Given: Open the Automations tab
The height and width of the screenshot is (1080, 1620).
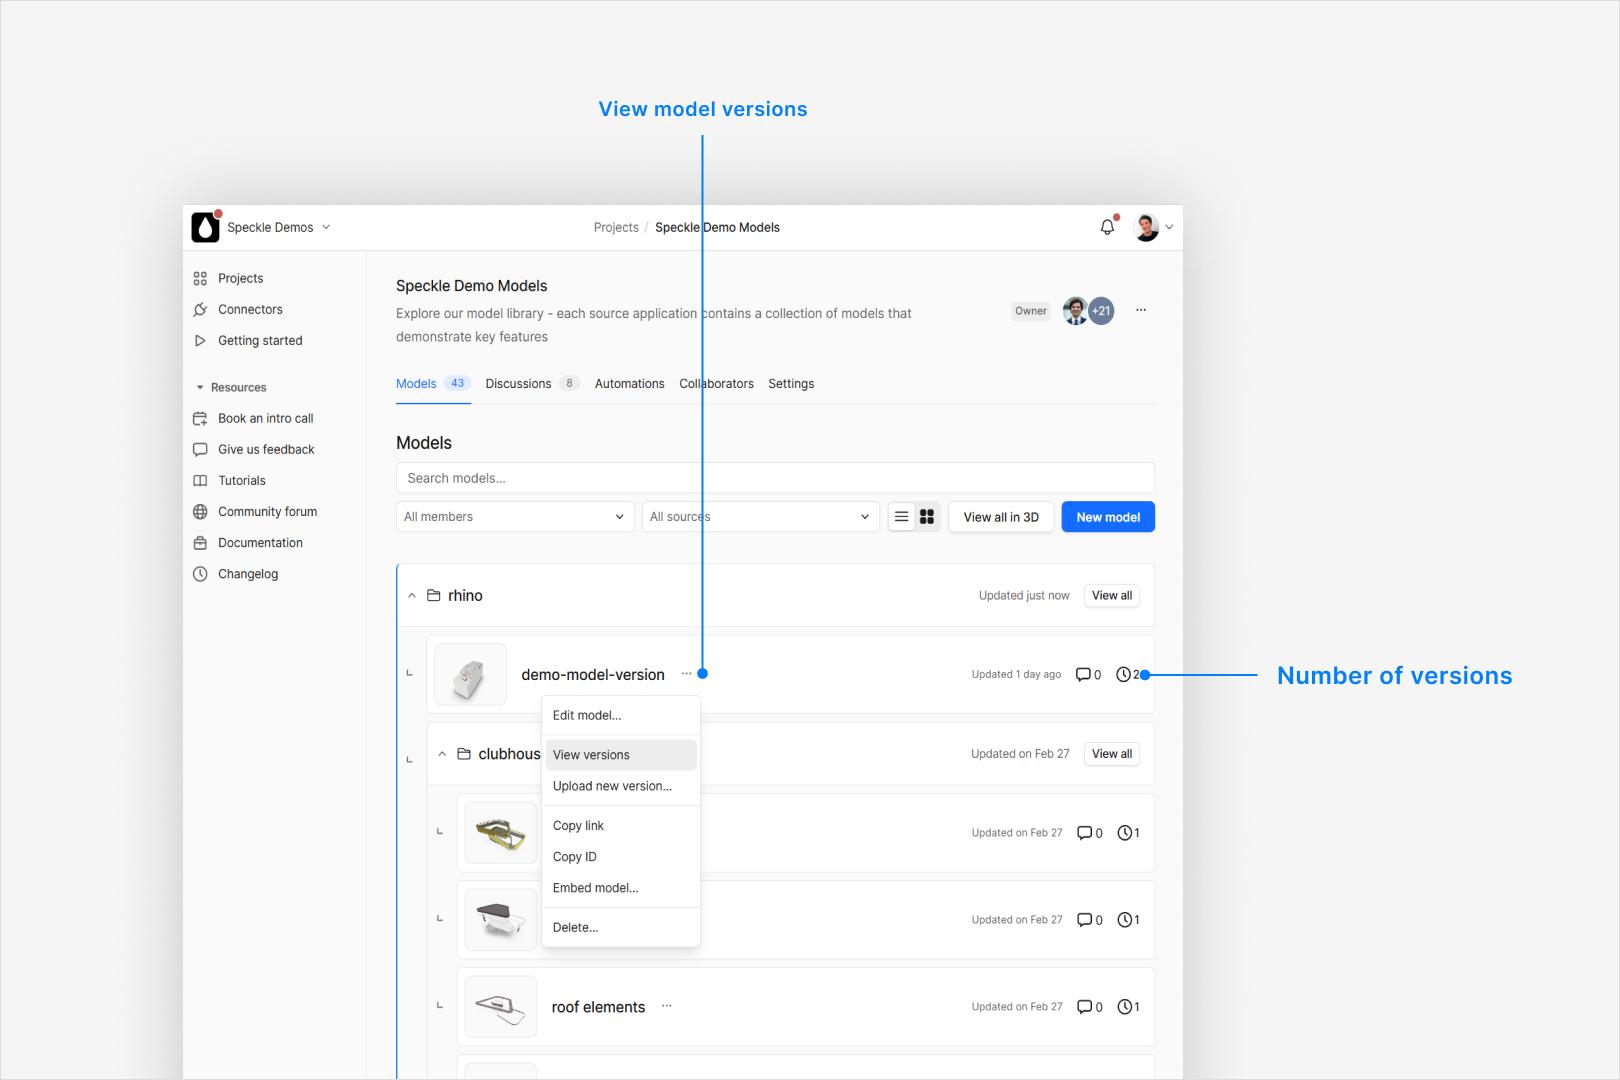Looking at the screenshot, I should click(x=629, y=383).
